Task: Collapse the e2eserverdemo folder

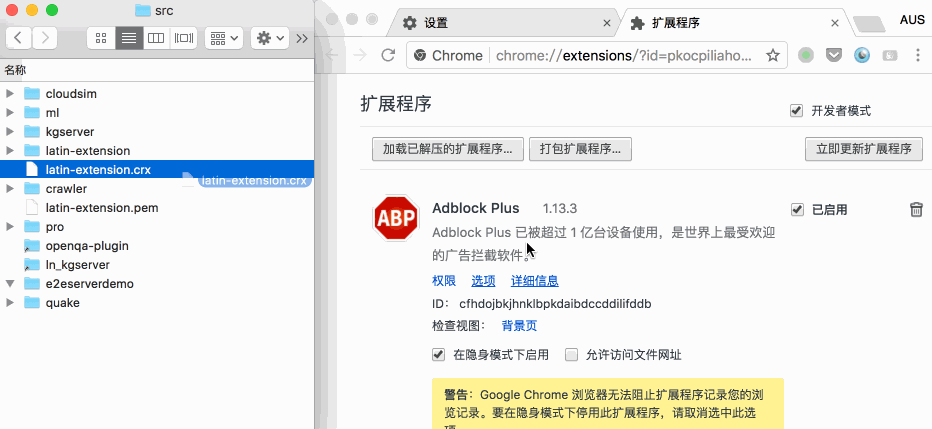Action: (x=9, y=284)
